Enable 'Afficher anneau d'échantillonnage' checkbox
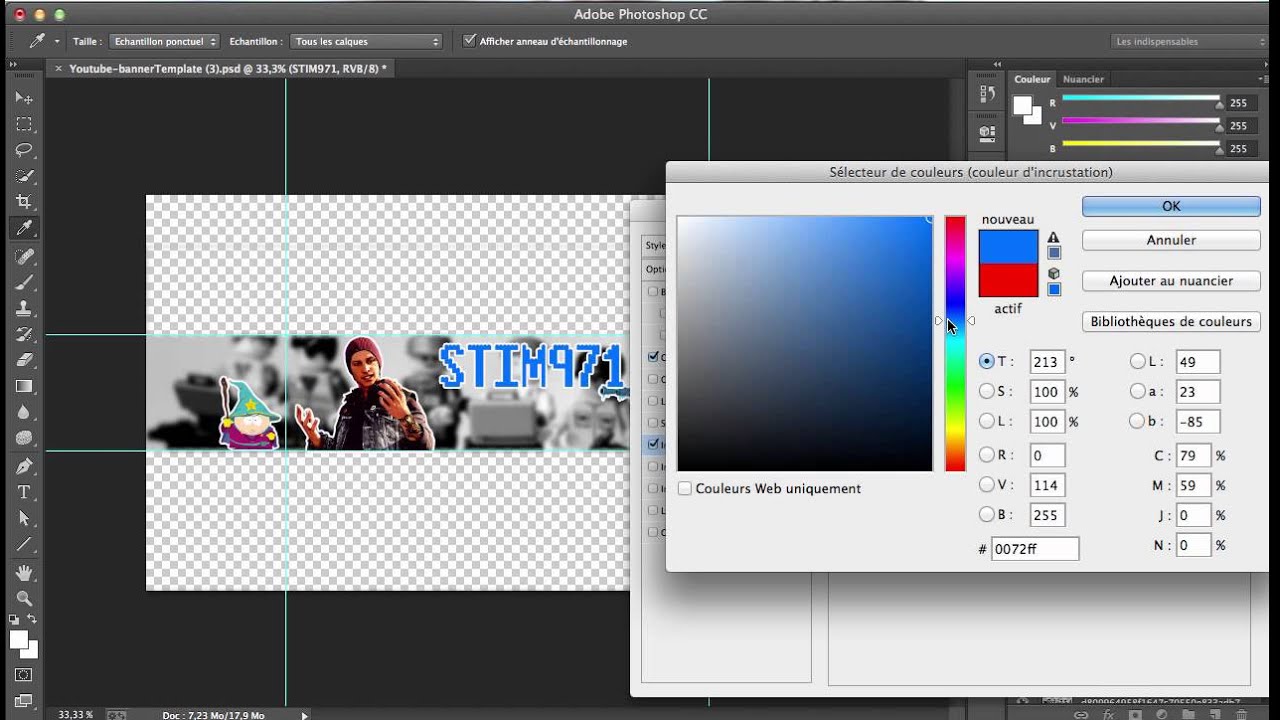Viewport: 1280px width, 720px height. point(470,41)
